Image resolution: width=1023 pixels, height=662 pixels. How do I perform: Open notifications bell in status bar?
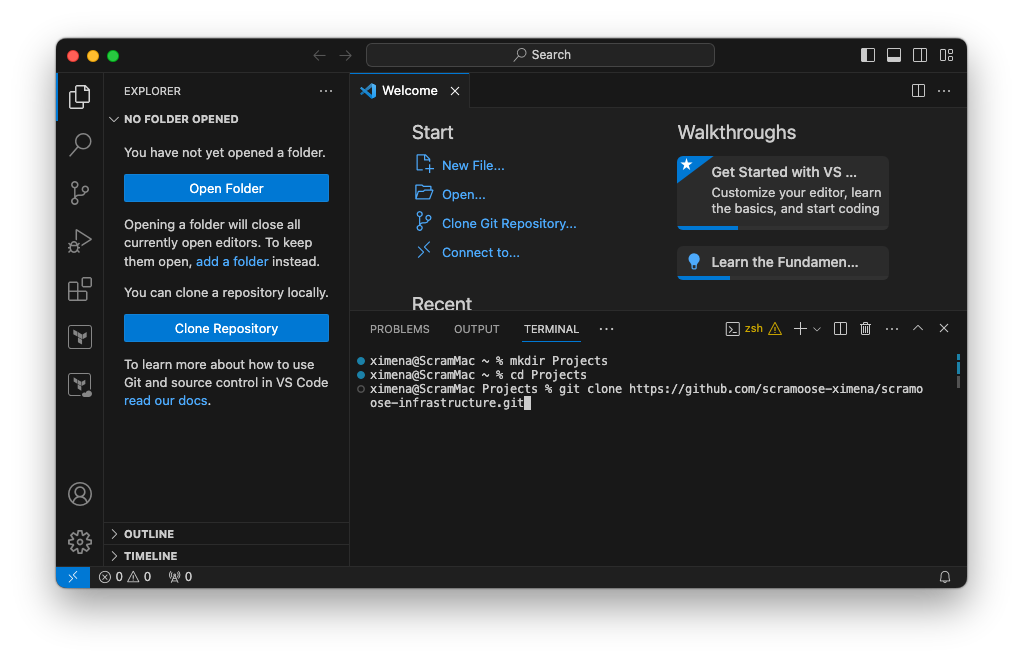[944, 577]
